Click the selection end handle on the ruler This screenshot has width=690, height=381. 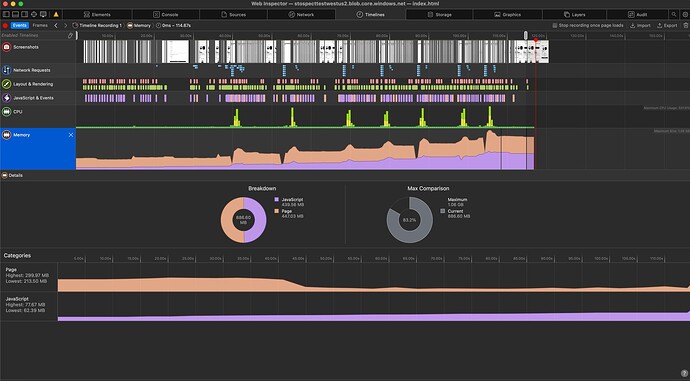pyautogui.click(x=525, y=36)
